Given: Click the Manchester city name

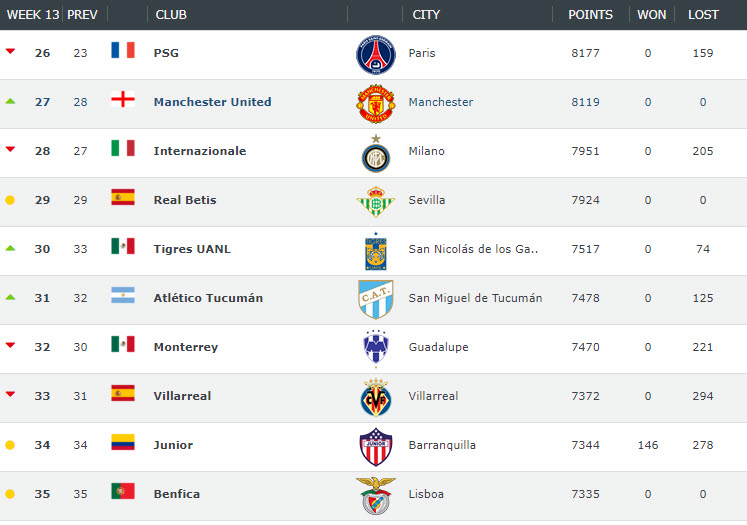Looking at the screenshot, I should point(441,102).
